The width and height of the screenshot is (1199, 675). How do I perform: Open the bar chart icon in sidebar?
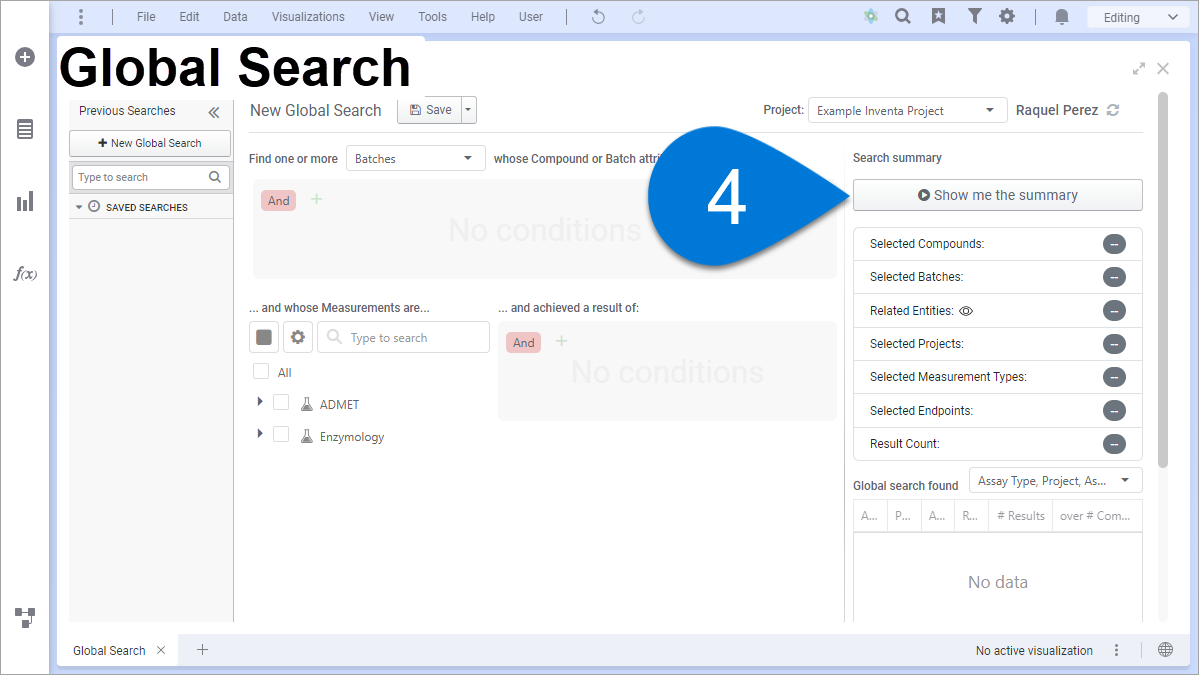(24, 202)
